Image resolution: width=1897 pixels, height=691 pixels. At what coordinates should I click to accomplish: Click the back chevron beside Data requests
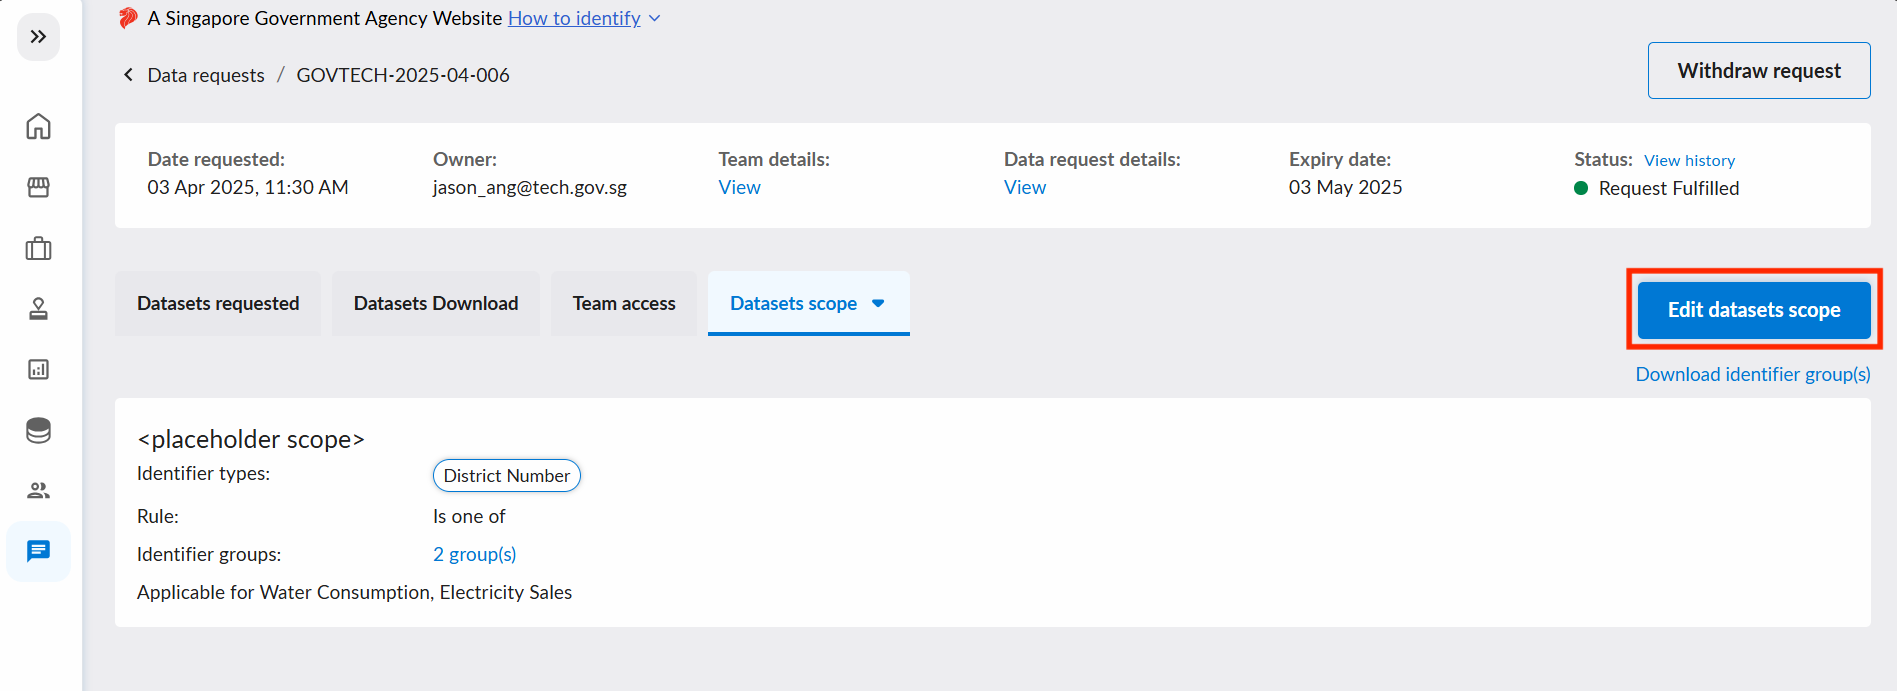[x=128, y=75]
